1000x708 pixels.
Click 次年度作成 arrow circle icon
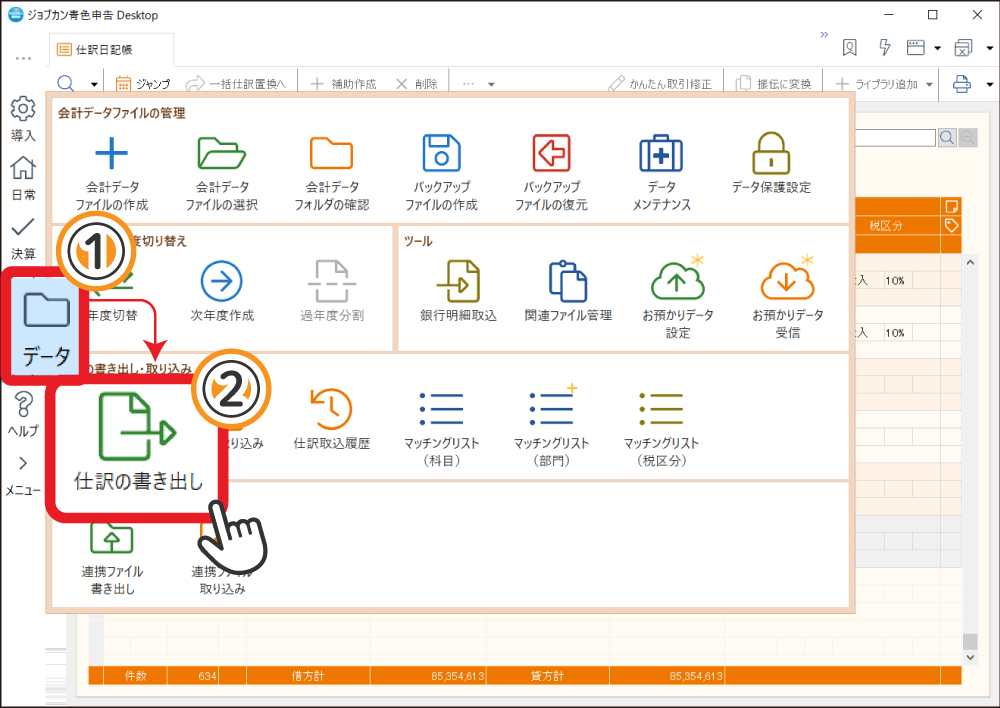(x=222, y=282)
